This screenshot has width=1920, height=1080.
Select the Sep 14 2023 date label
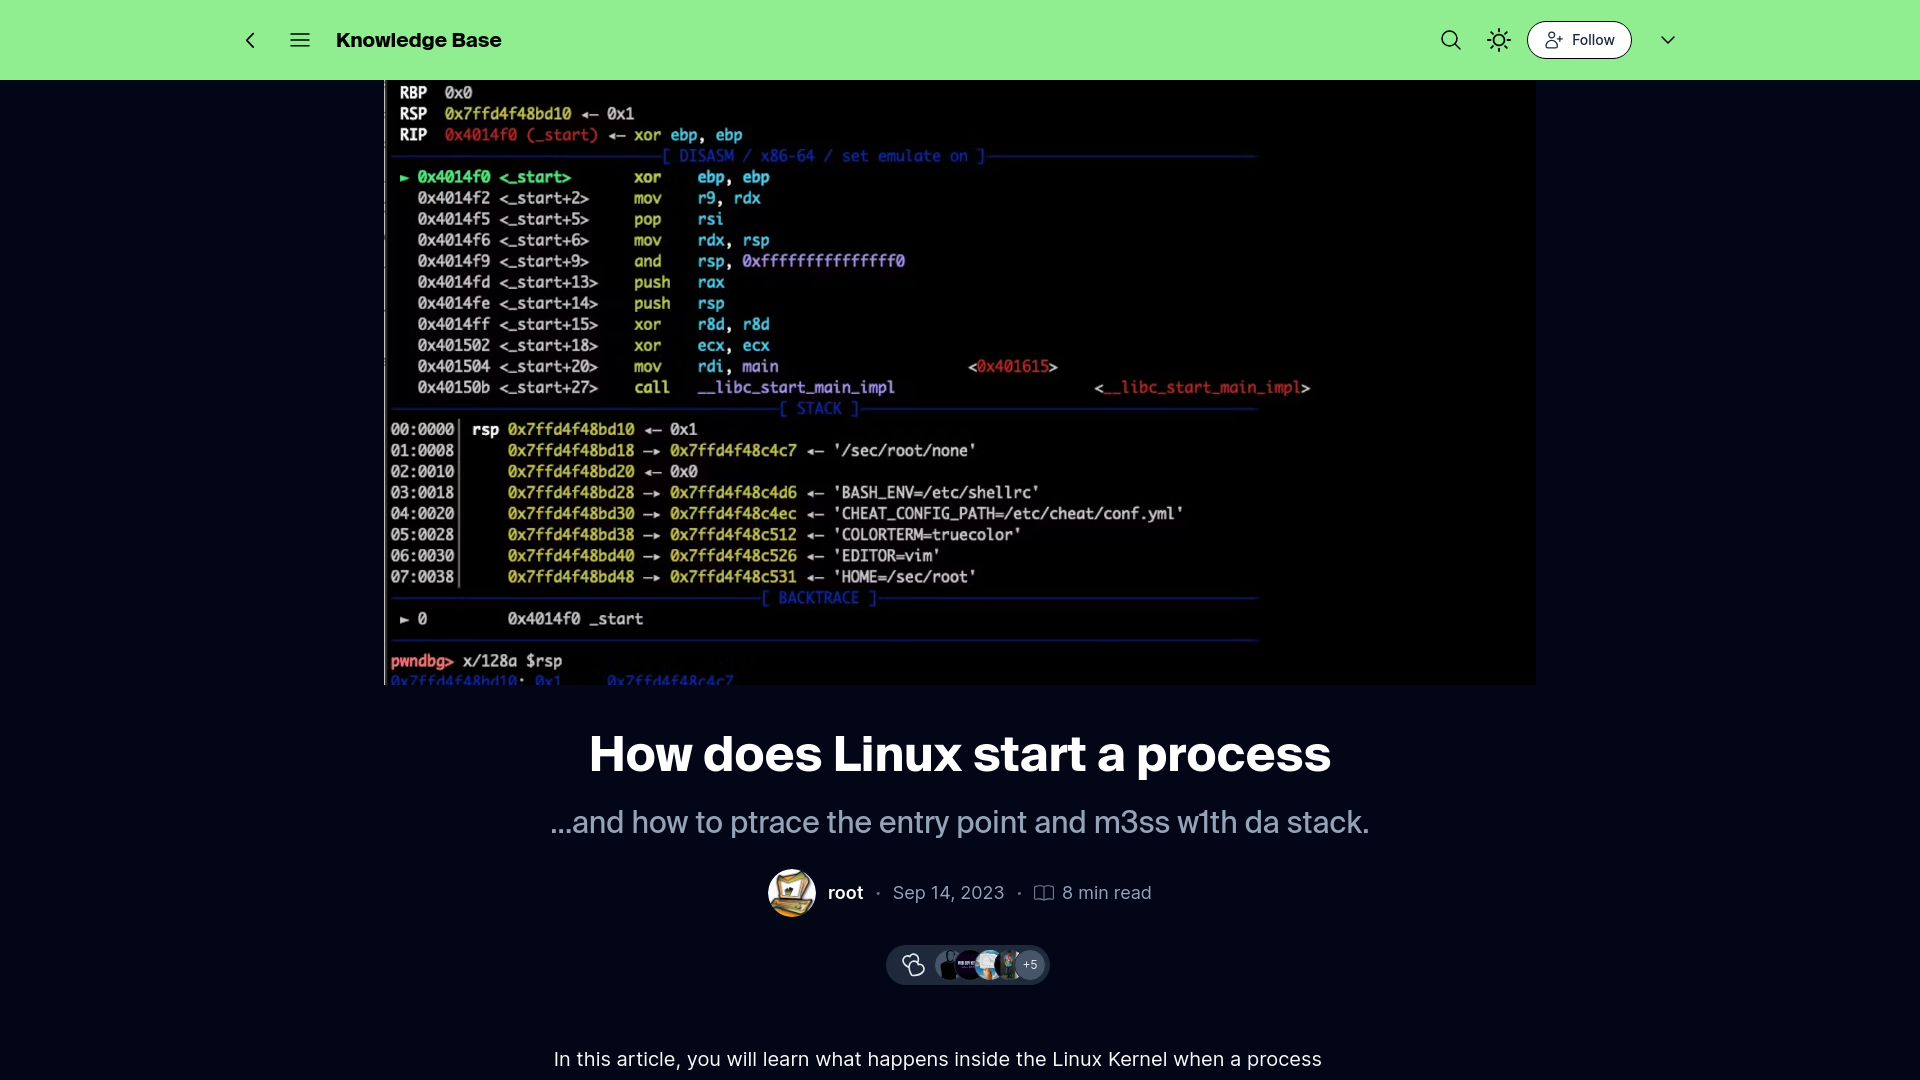click(x=948, y=893)
